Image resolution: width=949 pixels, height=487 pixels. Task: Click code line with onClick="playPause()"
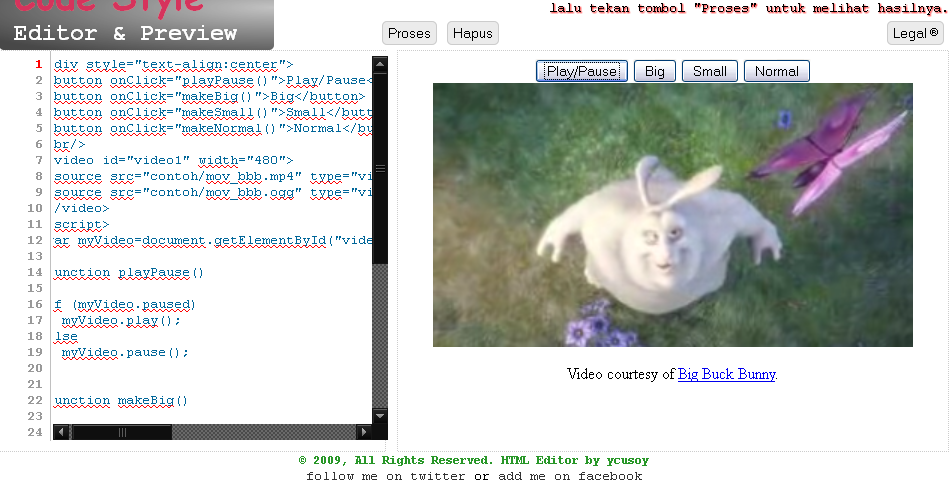click(212, 80)
